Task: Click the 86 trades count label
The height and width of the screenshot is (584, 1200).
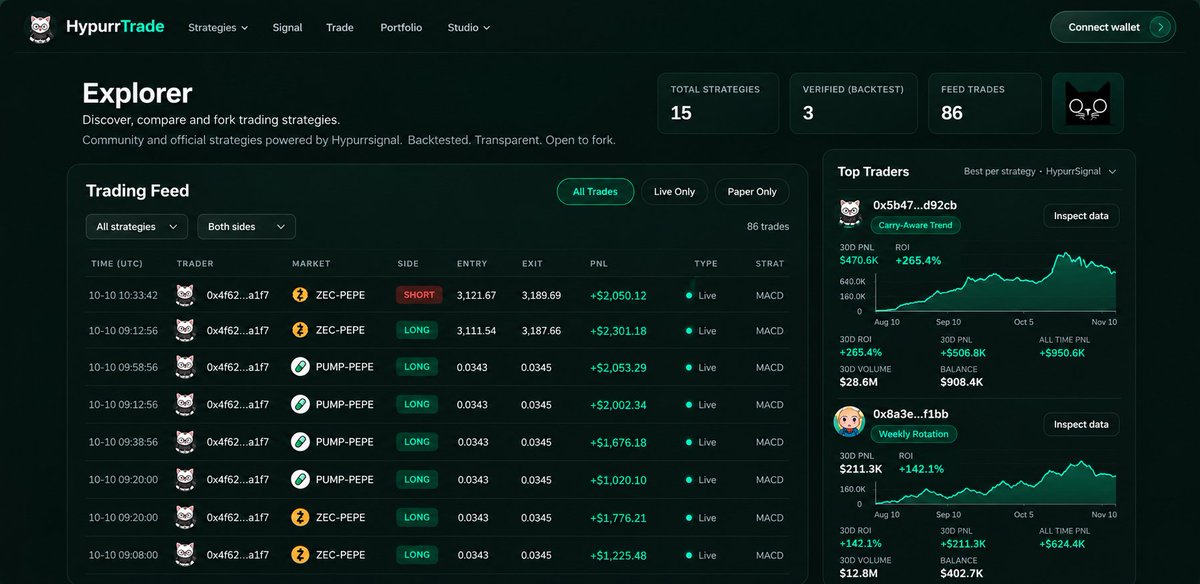Action: pyautogui.click(x=768, y=227)
